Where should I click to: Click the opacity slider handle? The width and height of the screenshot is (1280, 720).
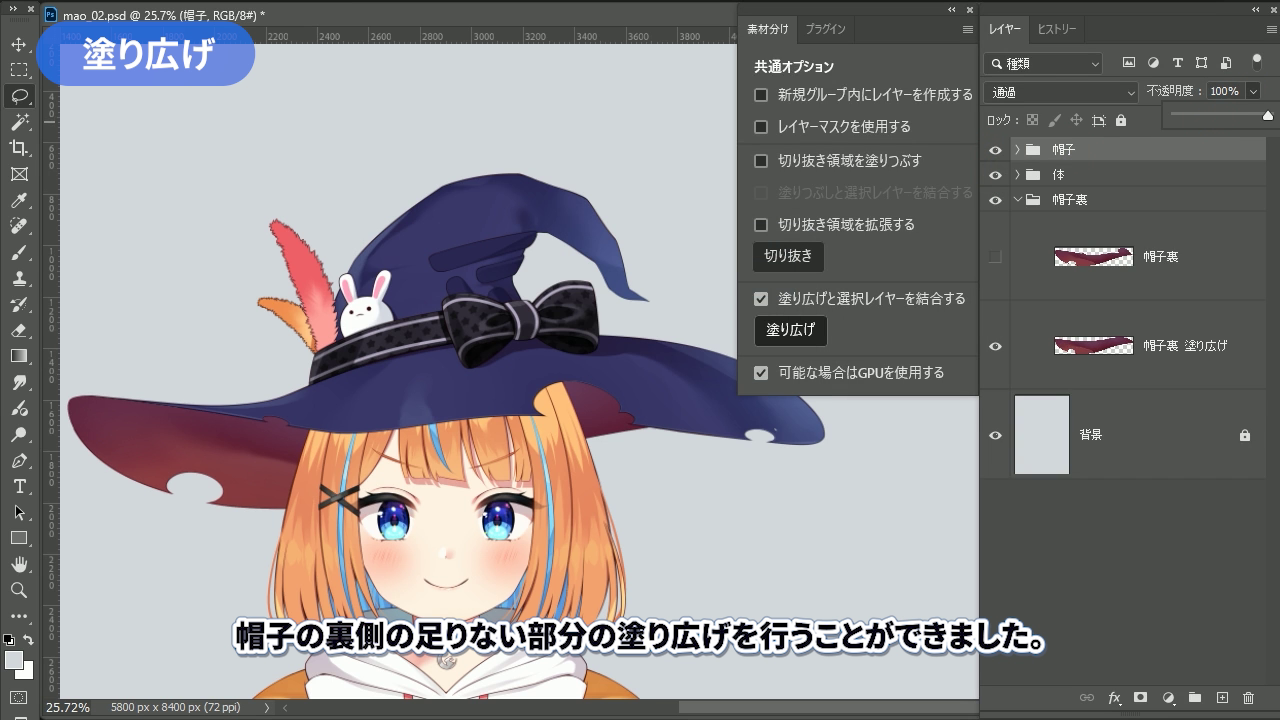(x=1268, y=116)
